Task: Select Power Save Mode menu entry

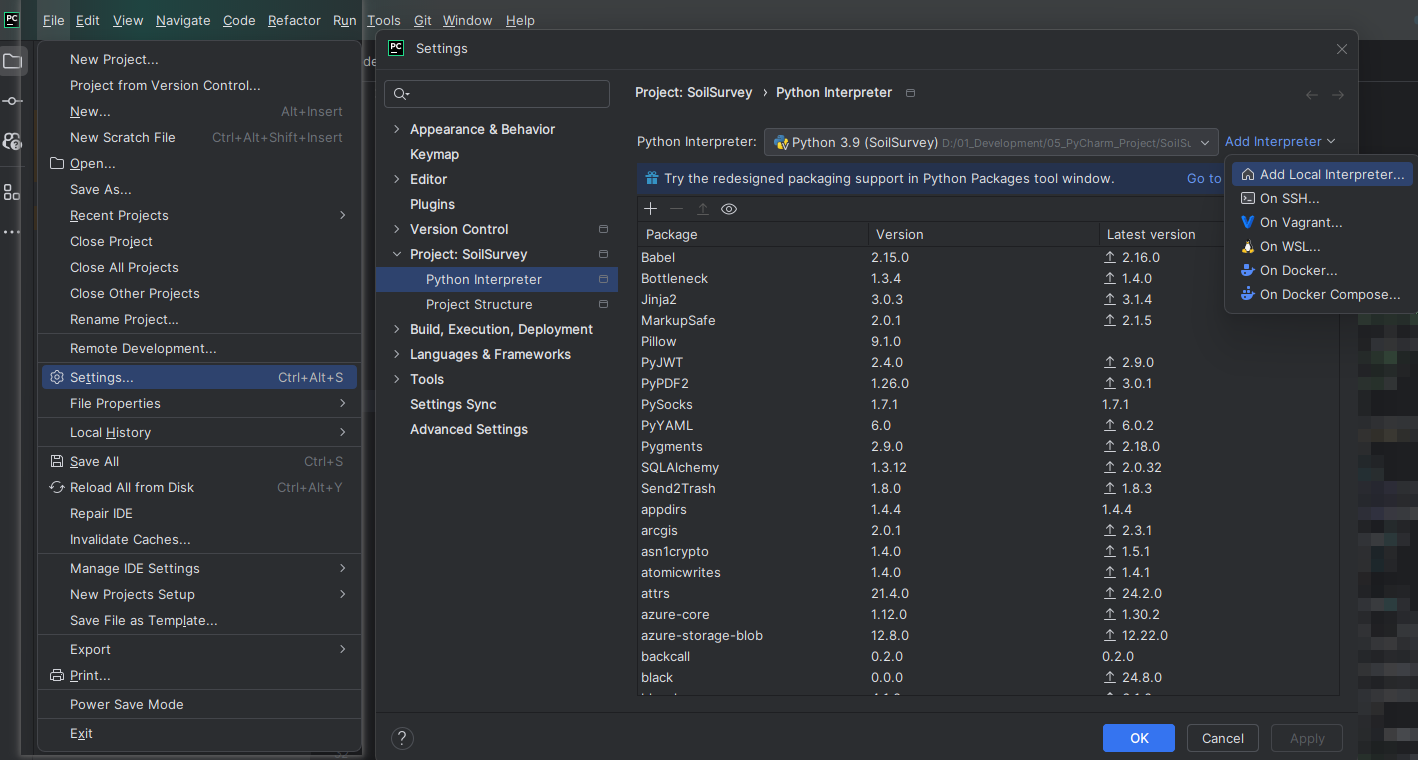Action: coord(199,704)
